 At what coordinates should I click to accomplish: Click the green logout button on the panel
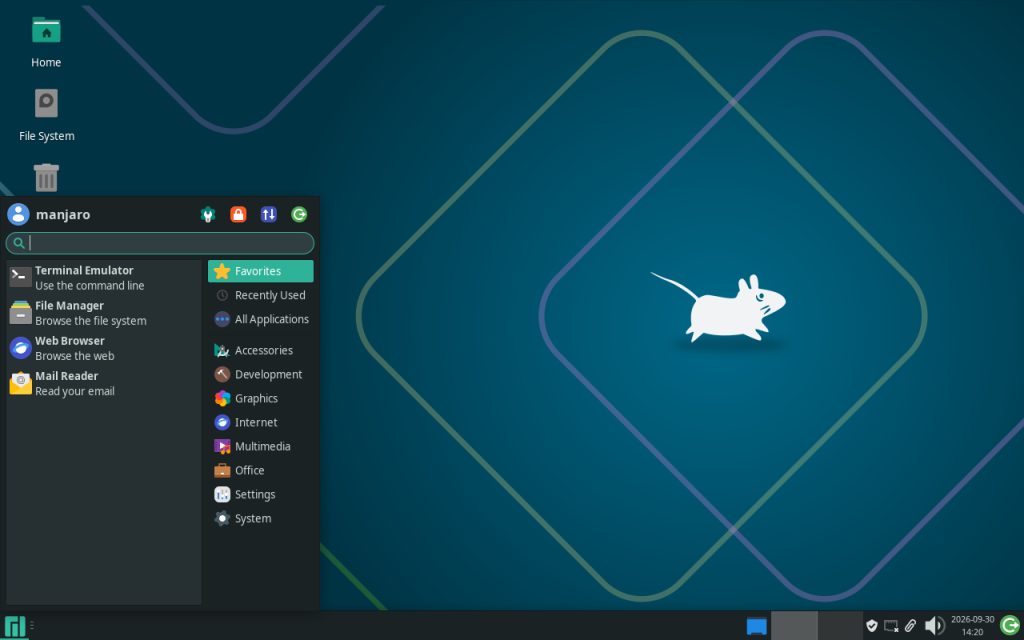1010,626
